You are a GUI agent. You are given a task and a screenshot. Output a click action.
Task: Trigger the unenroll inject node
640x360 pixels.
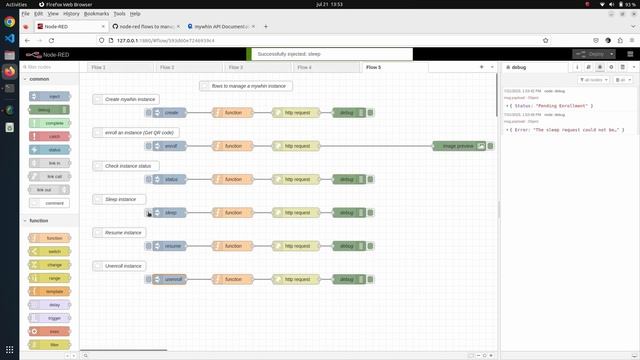(x=149, y=280)
